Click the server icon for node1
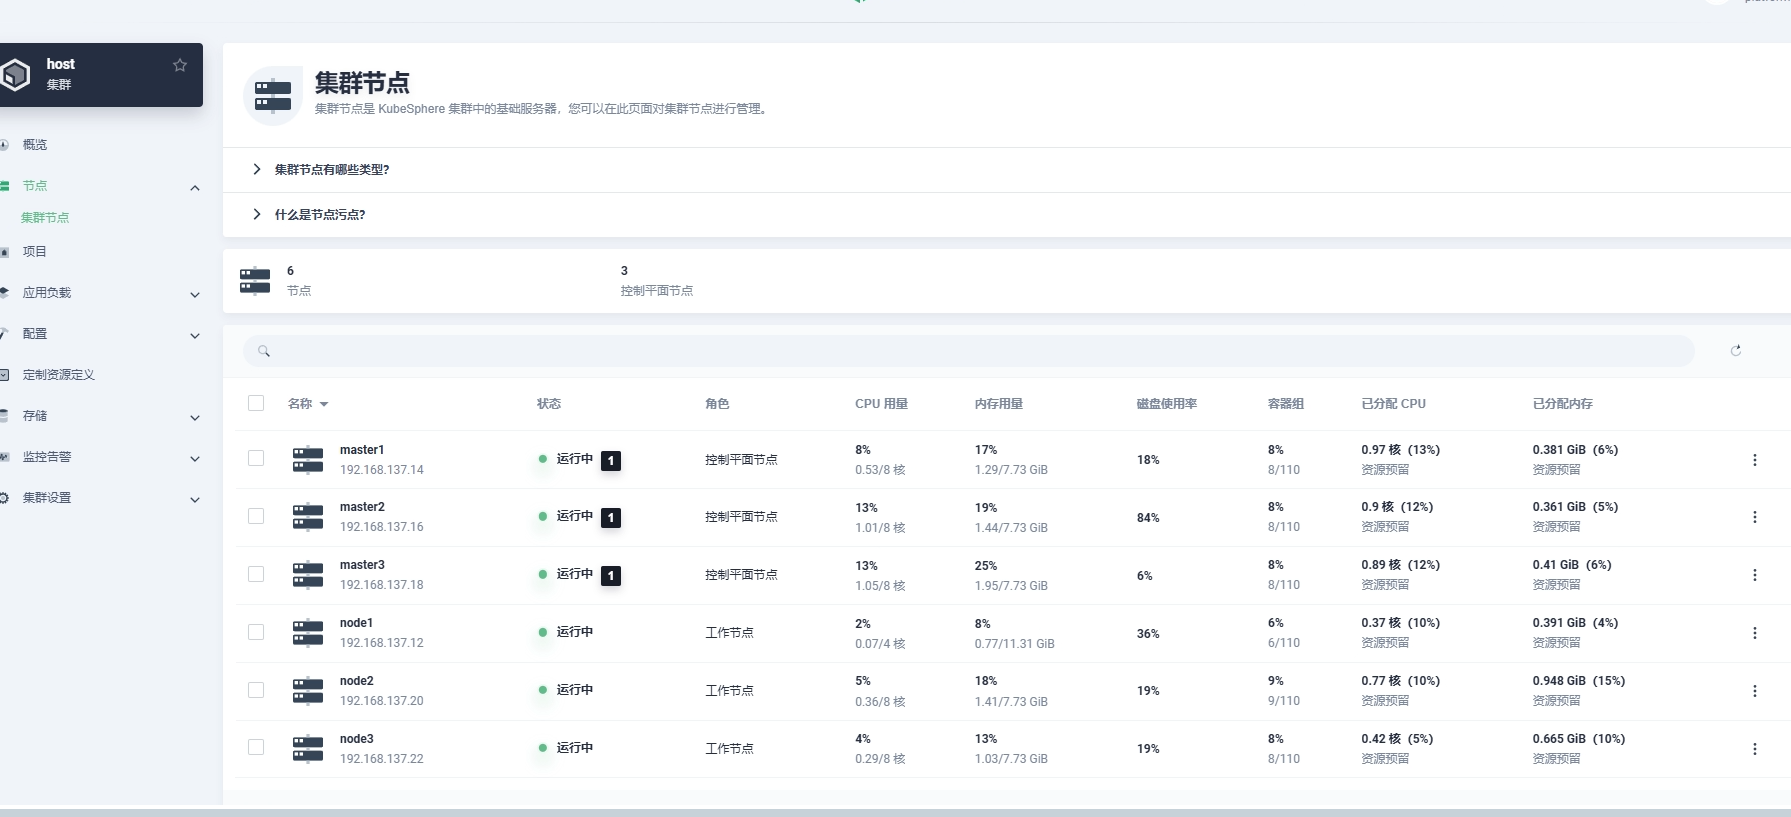The width and height of the screenshot is (1791, 817). [308, 633]
